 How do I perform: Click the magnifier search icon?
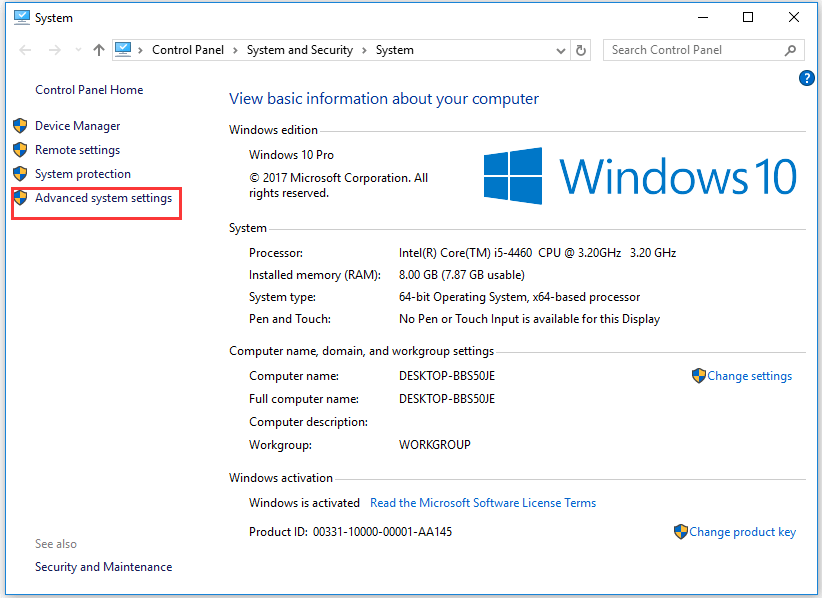point(791,50)
